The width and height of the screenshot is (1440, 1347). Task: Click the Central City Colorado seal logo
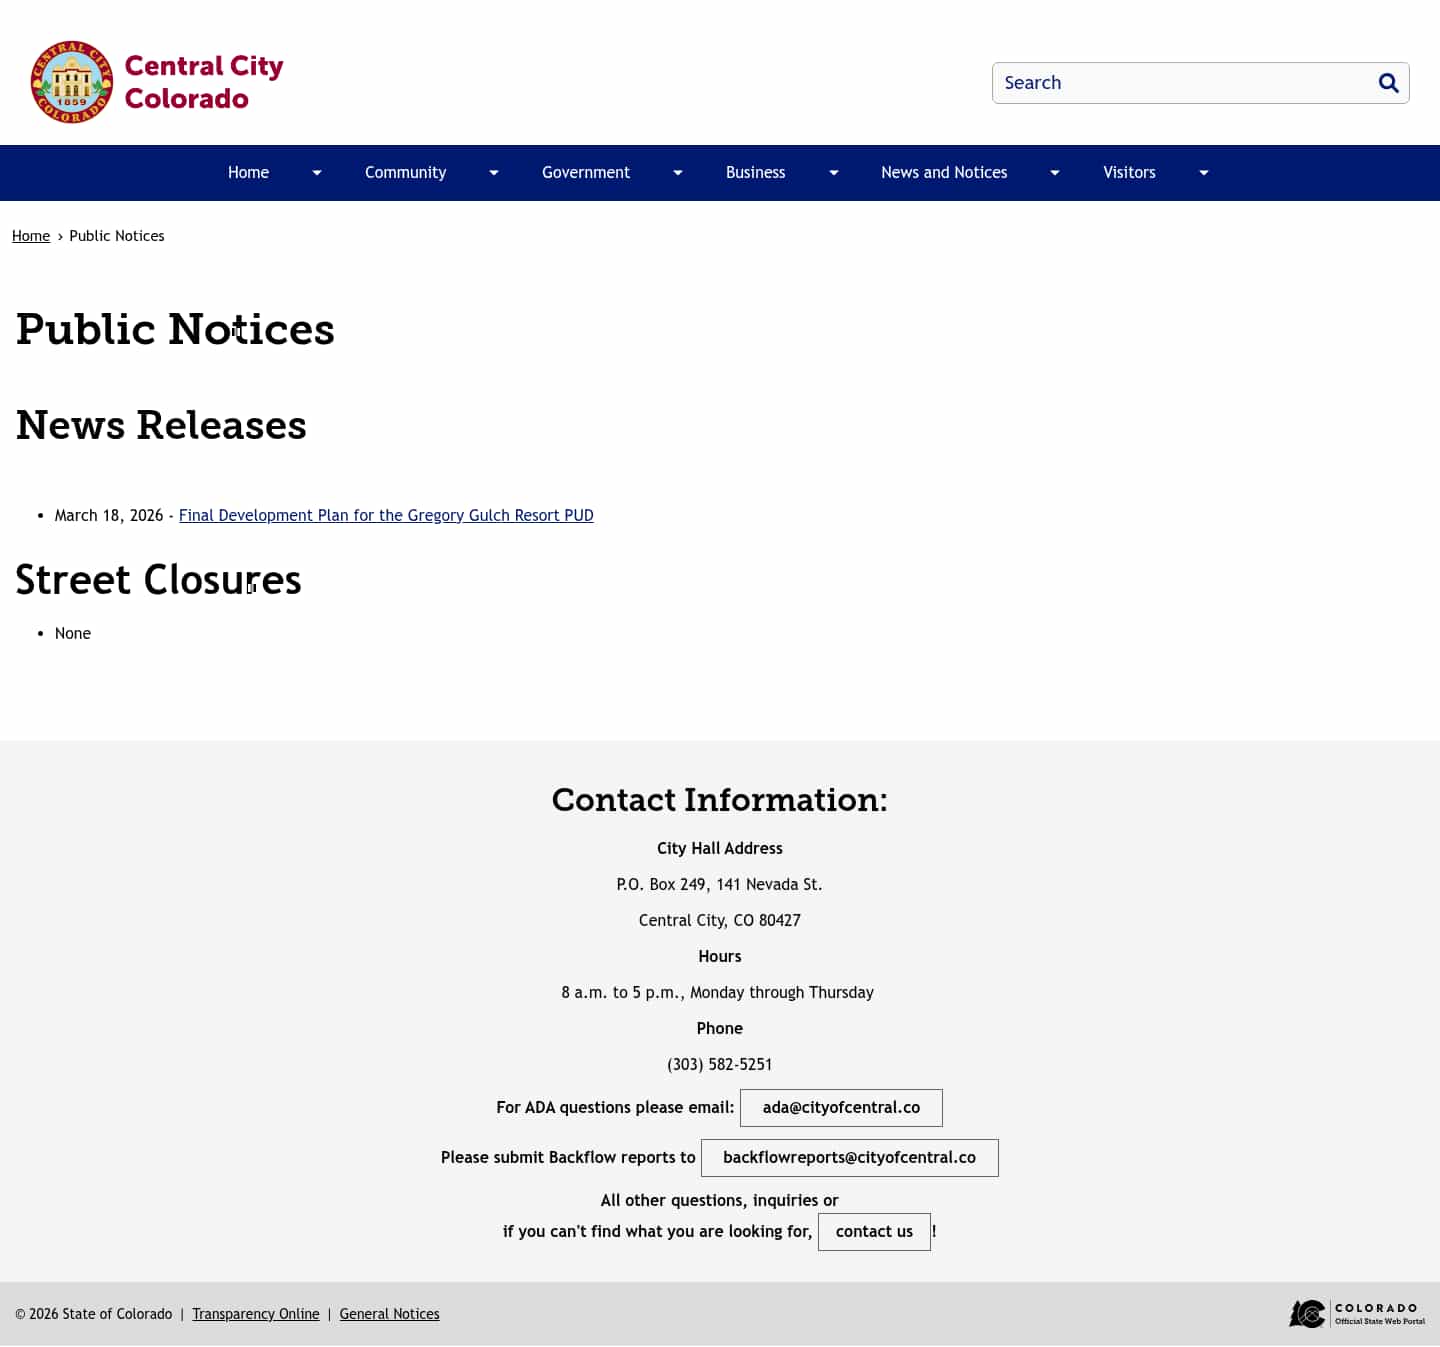point(71,81)
